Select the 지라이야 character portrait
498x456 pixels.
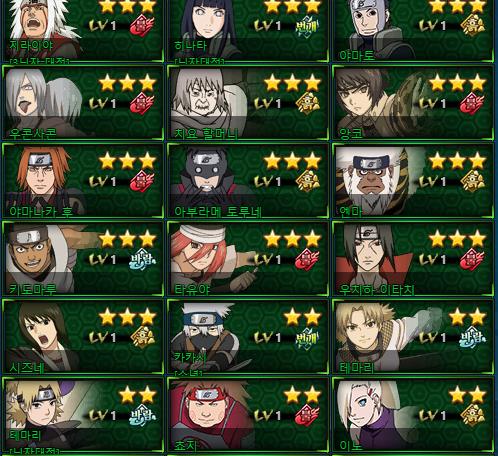[42, 28]
